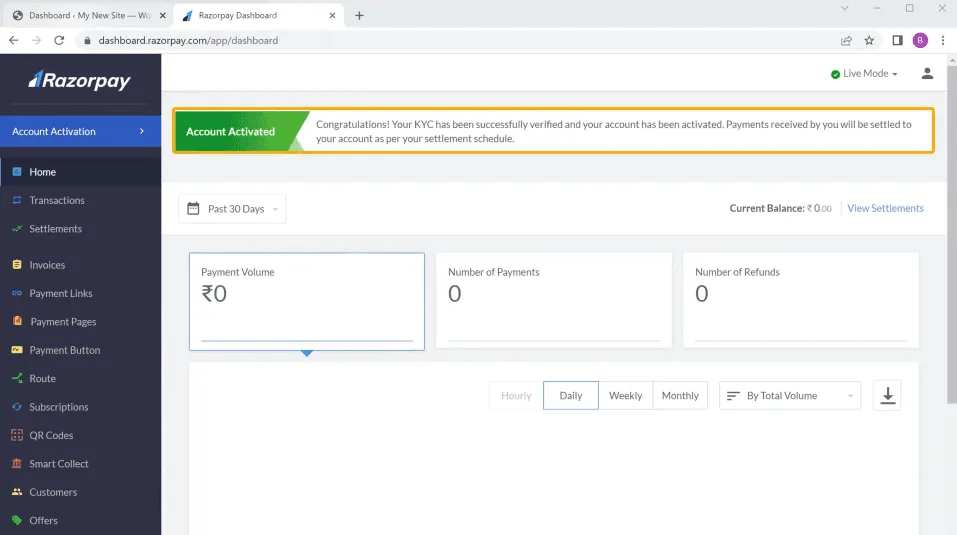Click the View Settlements link
The width and height of the screenshot is (957, 535).
[x=885, y=209]
